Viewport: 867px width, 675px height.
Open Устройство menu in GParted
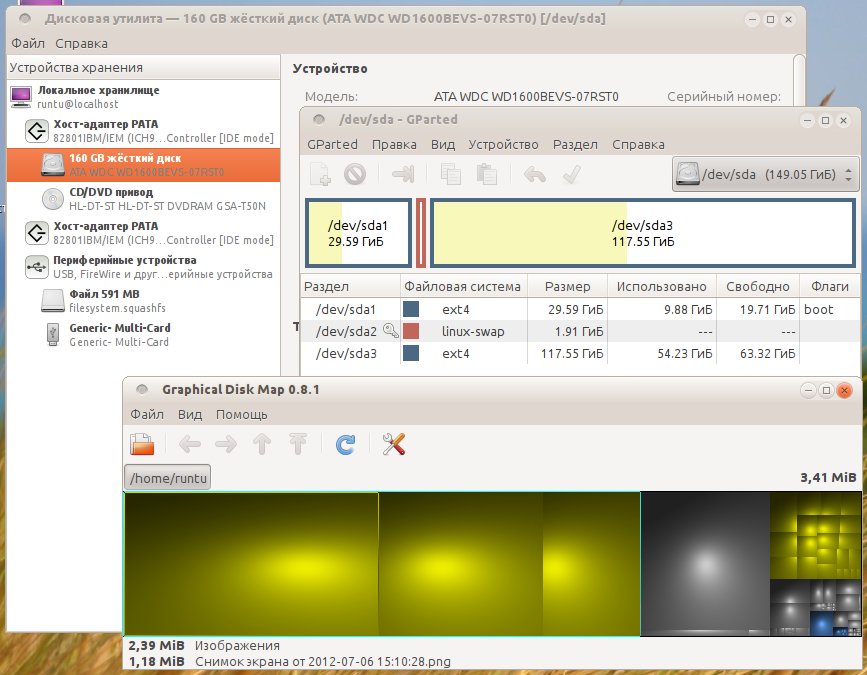tap(503, 144)
